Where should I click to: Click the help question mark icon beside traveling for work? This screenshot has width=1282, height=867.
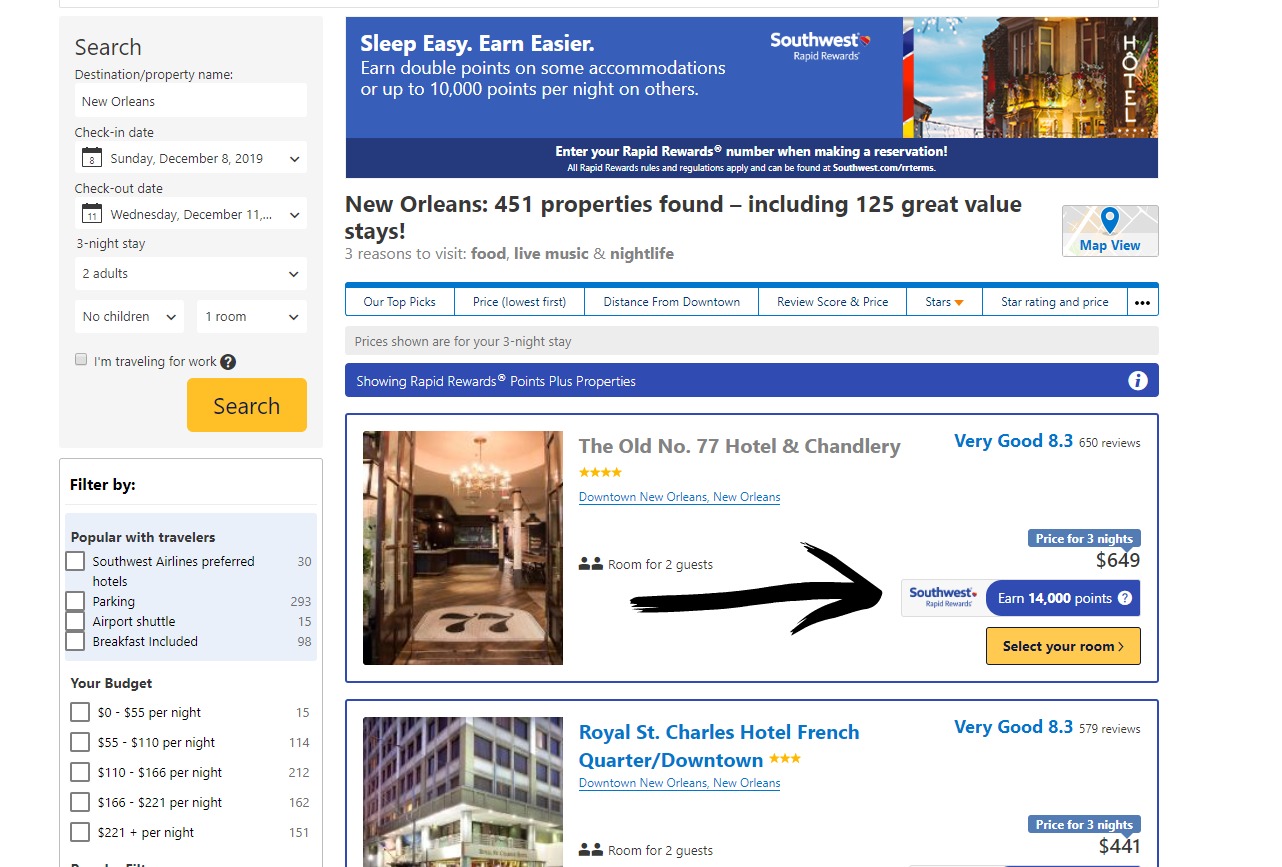[228, 362]
